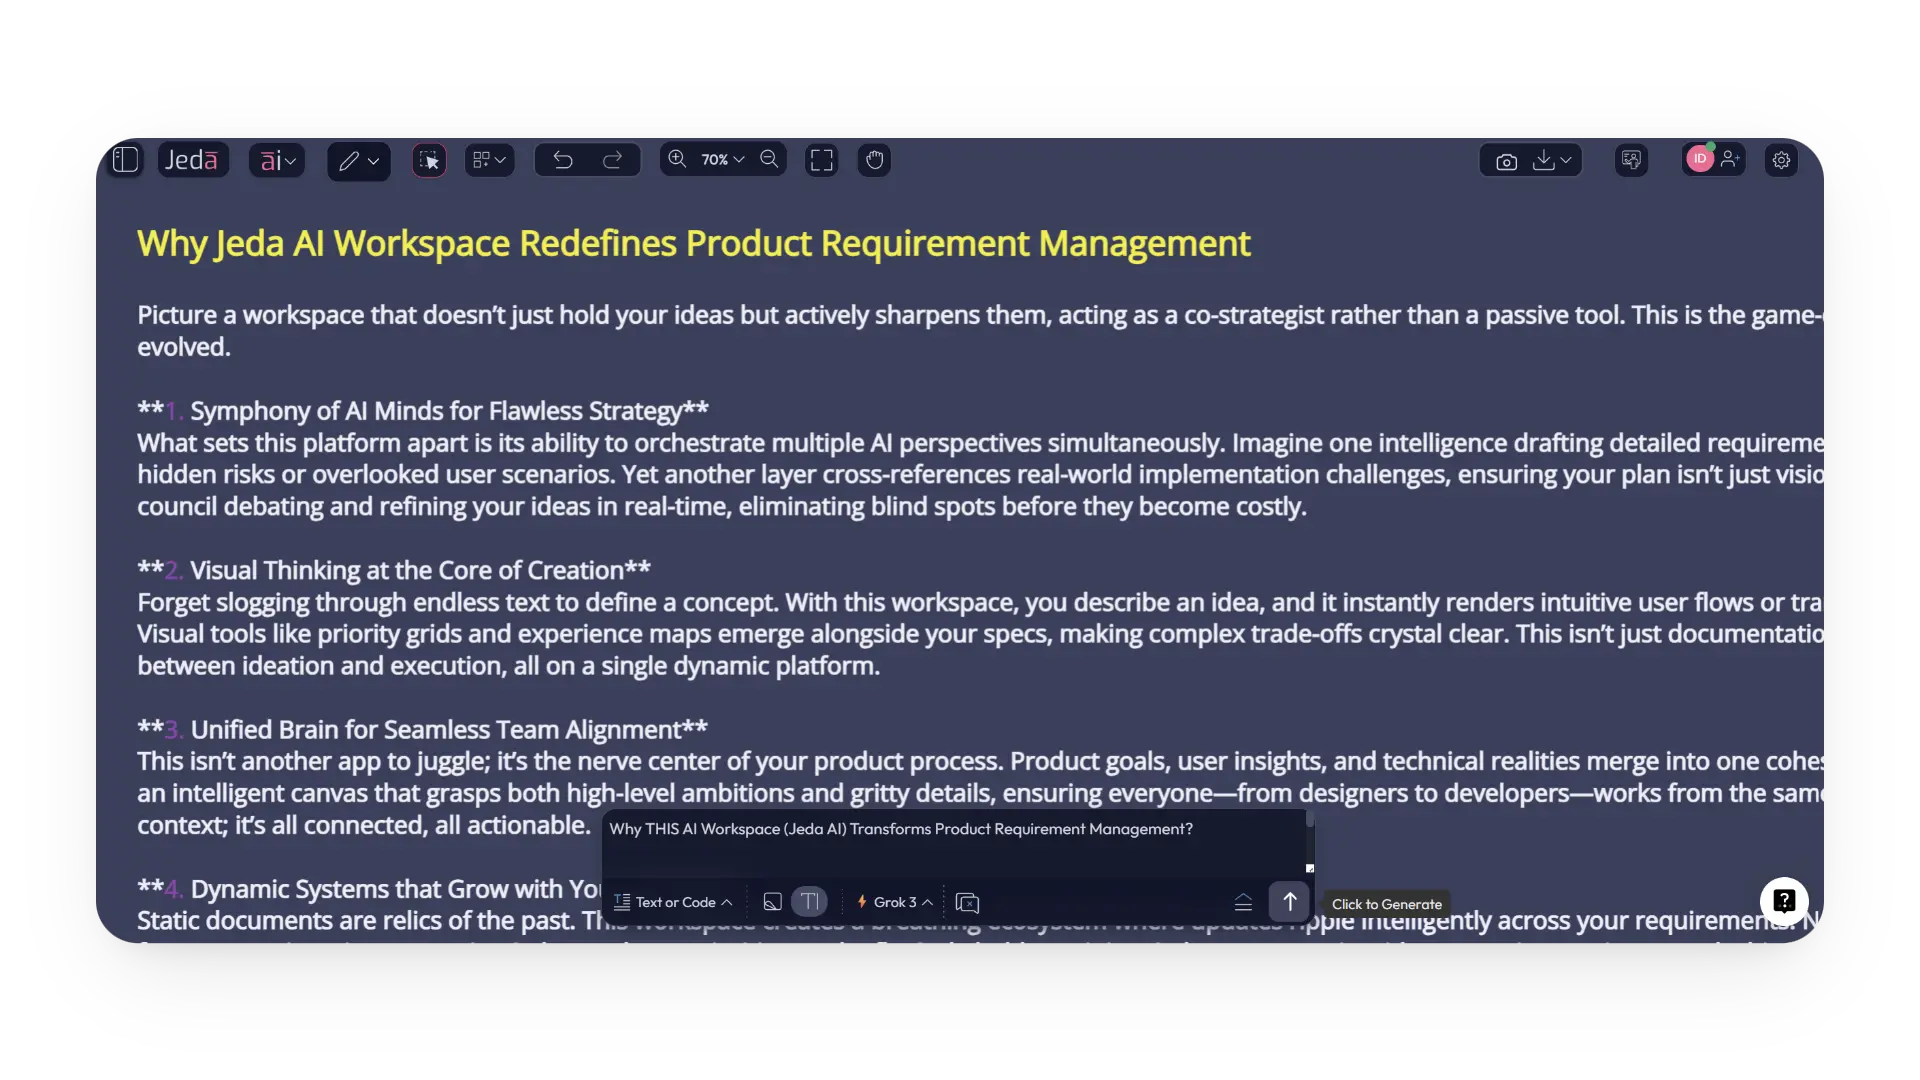Expand the Text or Code selector
This screenshot has width=1920, height=1080.
click(673, 901)
